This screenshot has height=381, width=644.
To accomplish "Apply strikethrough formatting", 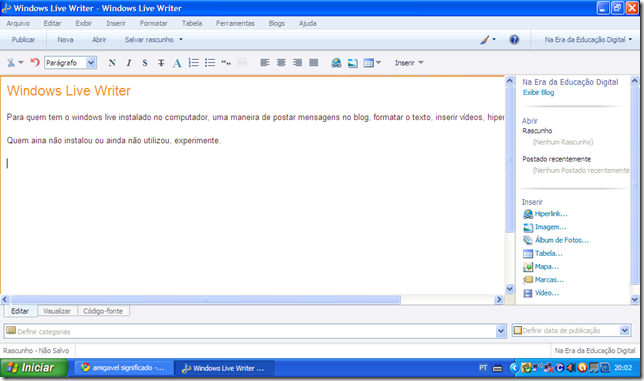I will [161, 63].
